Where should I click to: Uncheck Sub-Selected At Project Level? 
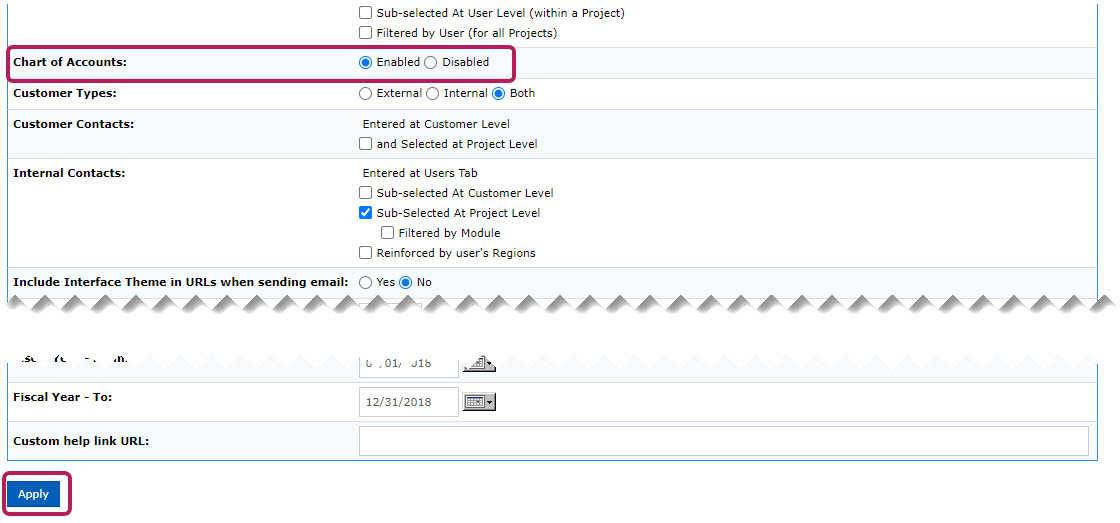[x=366, y=213]
